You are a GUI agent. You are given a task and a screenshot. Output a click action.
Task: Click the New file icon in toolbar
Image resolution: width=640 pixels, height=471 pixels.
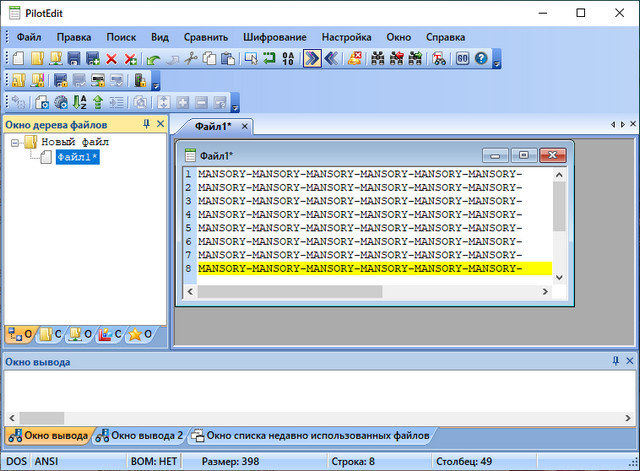click(18, 59)
